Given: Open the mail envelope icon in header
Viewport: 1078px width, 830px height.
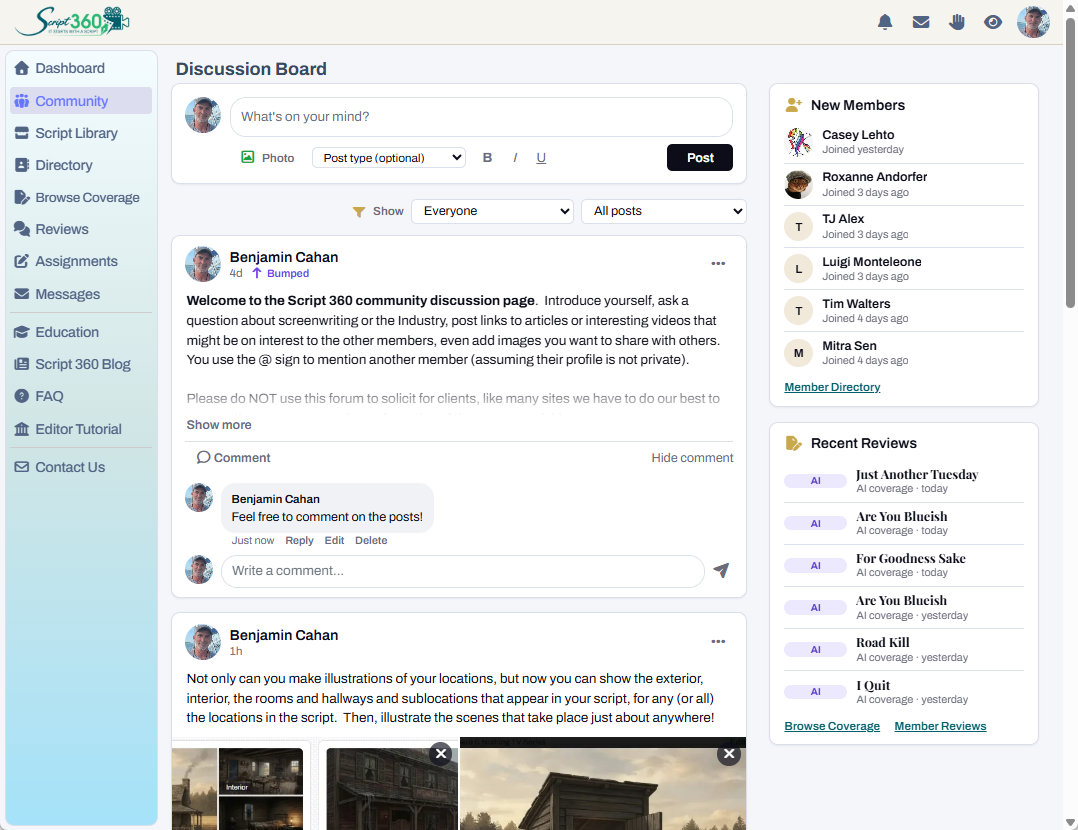Looking at the screenshot, I should click(921, 22).
